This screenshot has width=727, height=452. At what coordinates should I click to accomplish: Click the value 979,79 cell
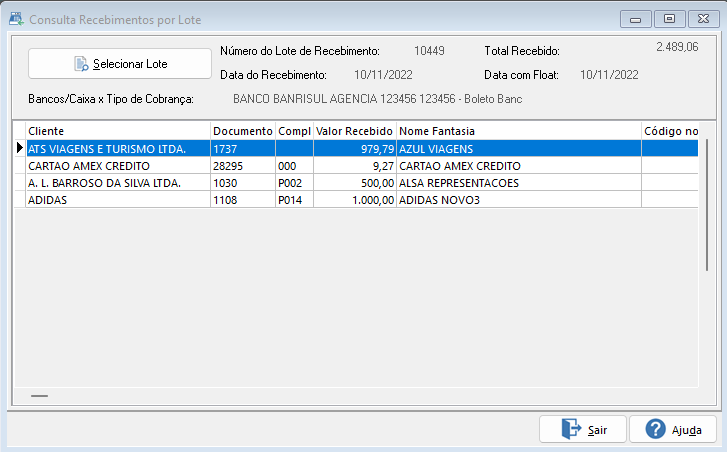click(x=355, y=149)
